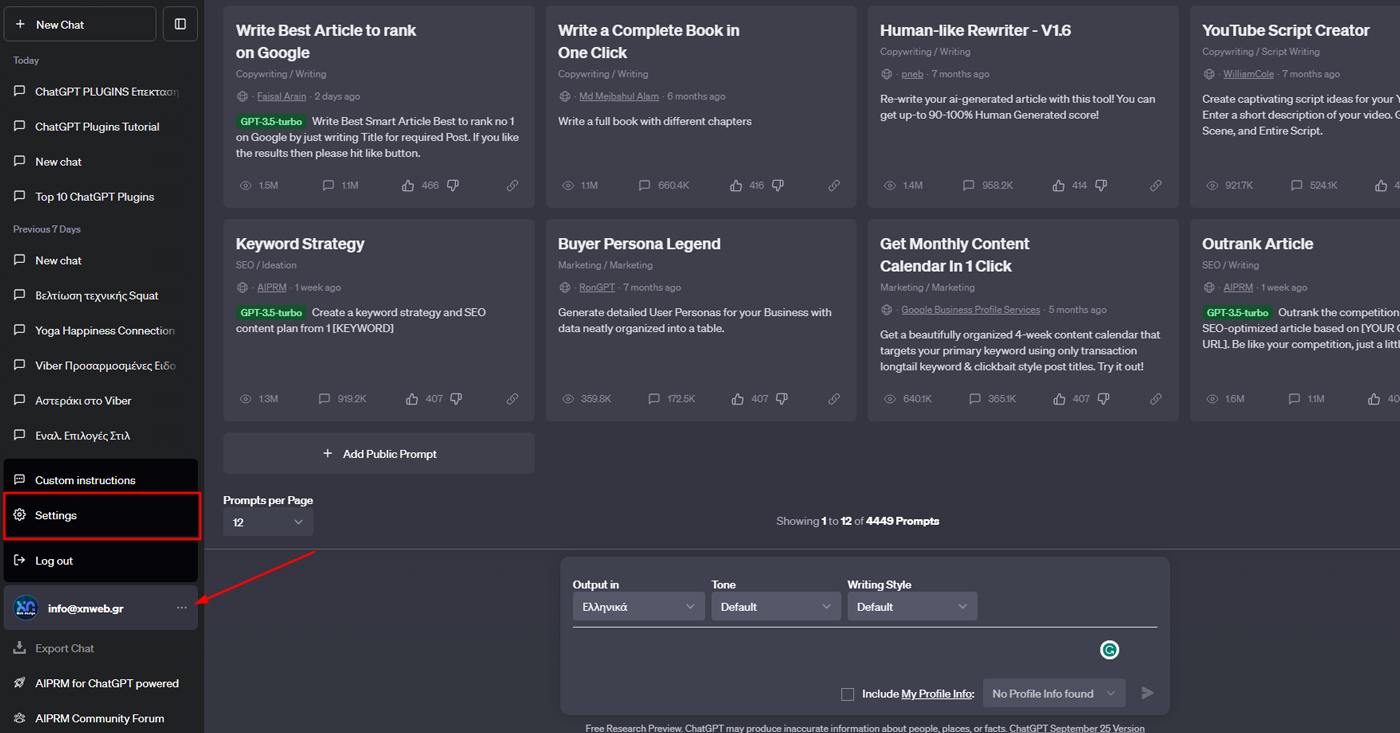Copy link icon on Write Best Article card

click(512, 186)
